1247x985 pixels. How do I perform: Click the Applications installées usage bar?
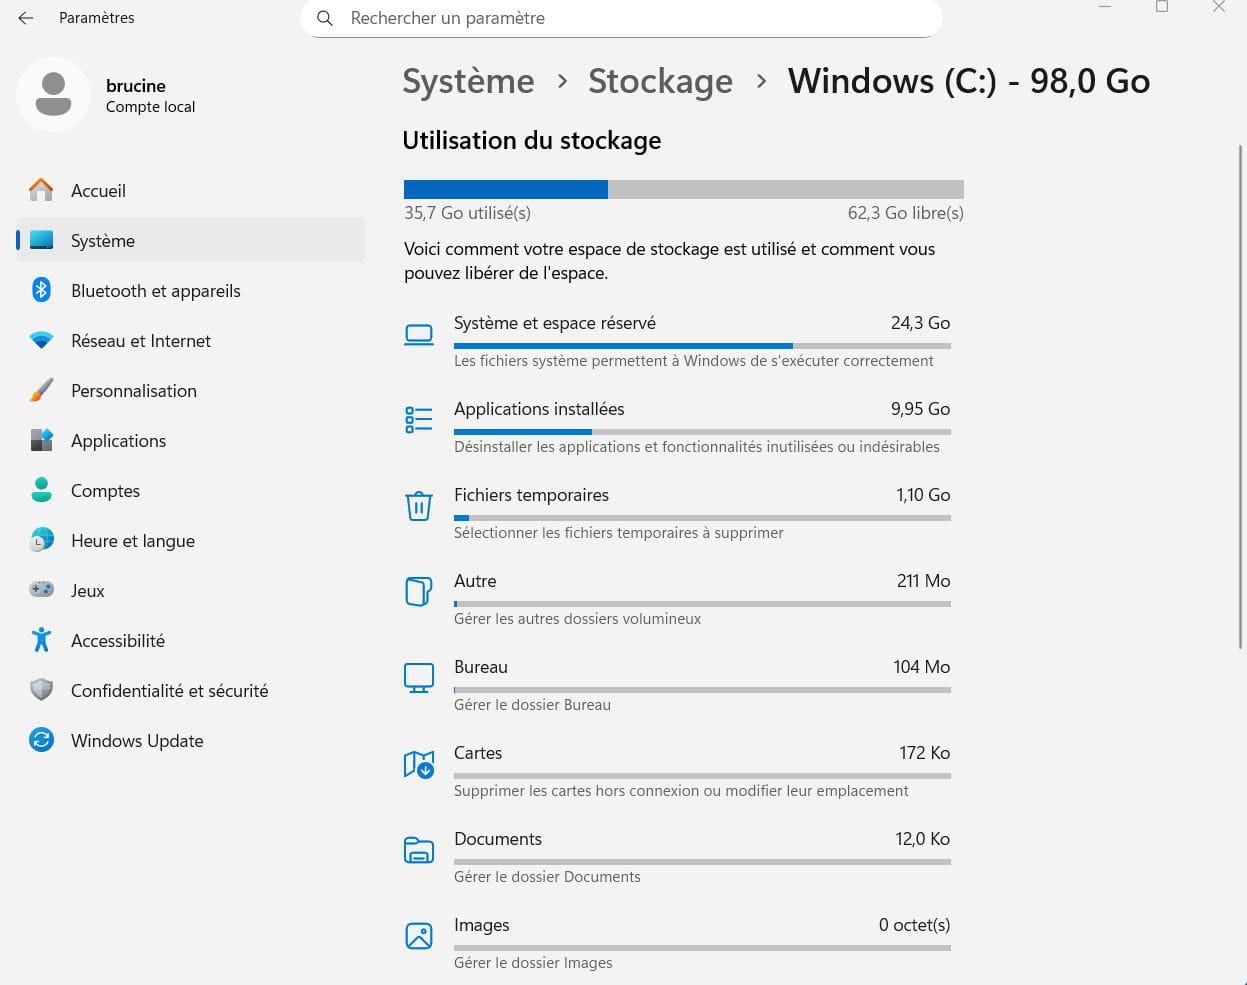[x=702, y=432]
